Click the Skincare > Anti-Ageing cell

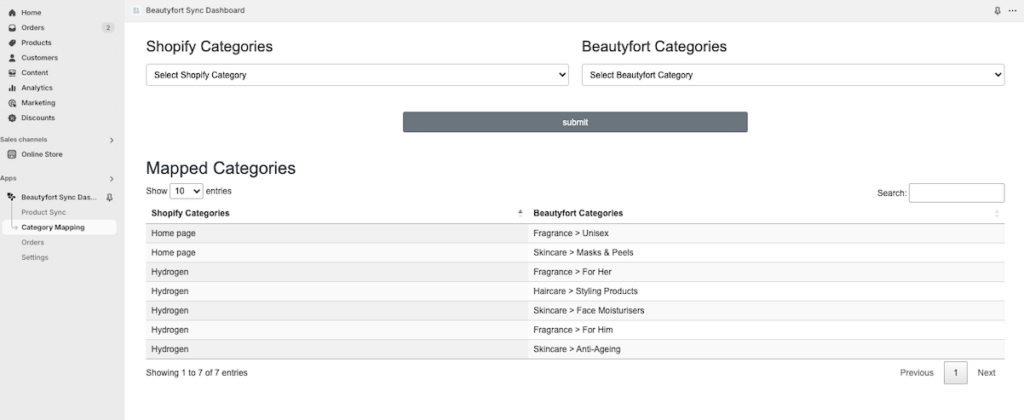pos(766,349)
